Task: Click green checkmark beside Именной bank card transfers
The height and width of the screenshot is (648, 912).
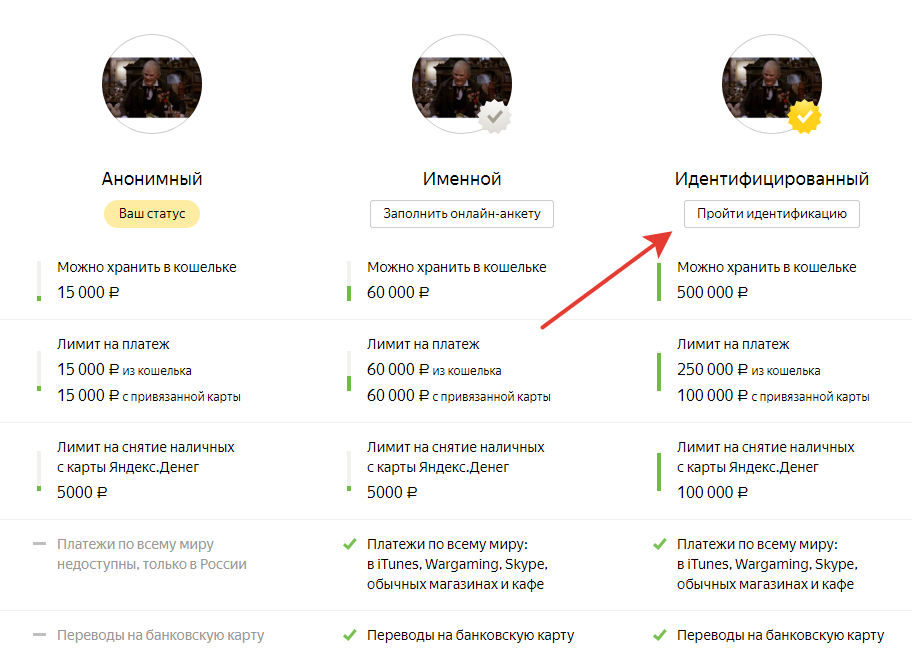Action: click(x=349, y=635)
